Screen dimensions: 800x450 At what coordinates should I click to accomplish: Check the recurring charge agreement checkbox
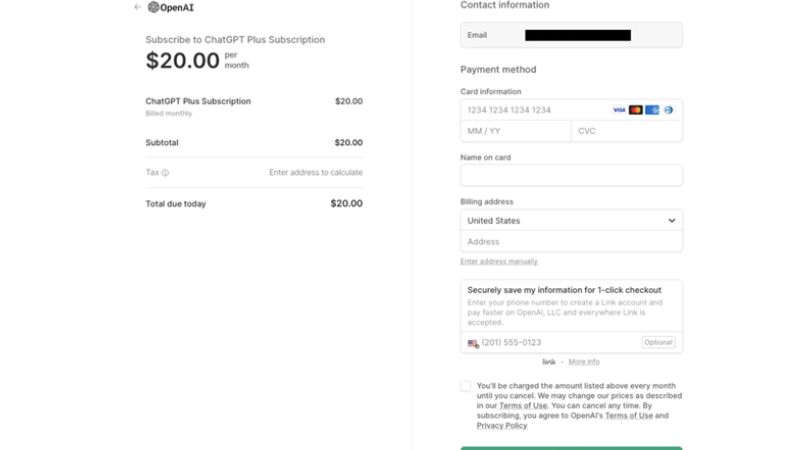coord(466,386)
